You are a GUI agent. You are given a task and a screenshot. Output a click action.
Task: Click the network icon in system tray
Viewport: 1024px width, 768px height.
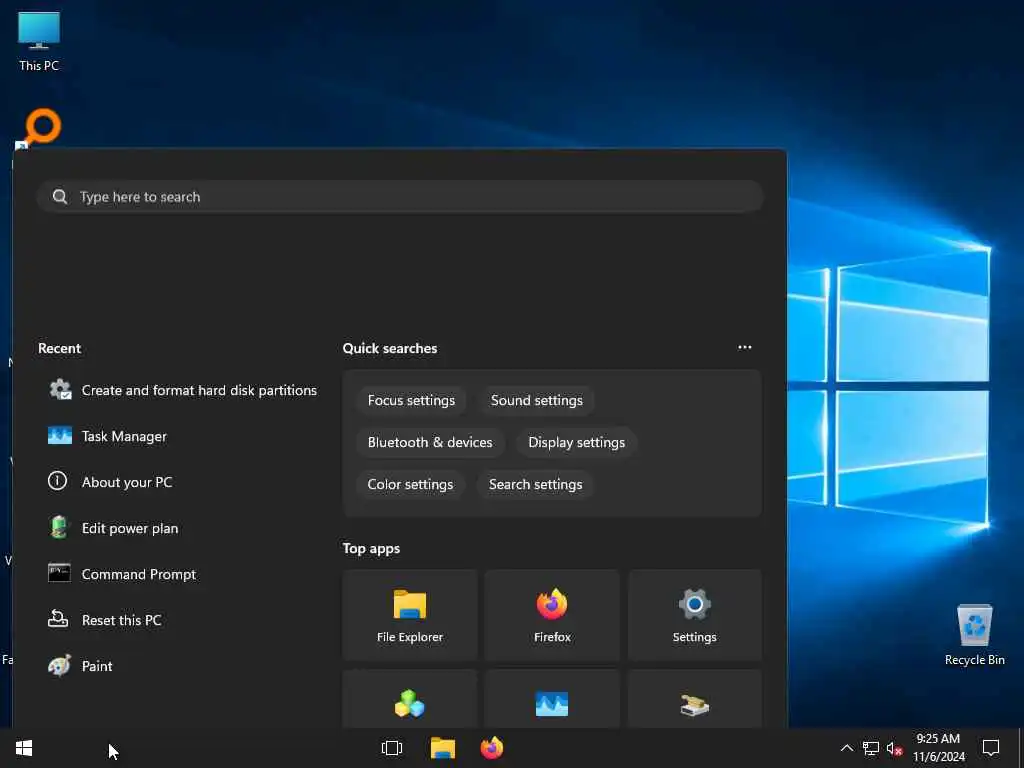tap(871, 748)
